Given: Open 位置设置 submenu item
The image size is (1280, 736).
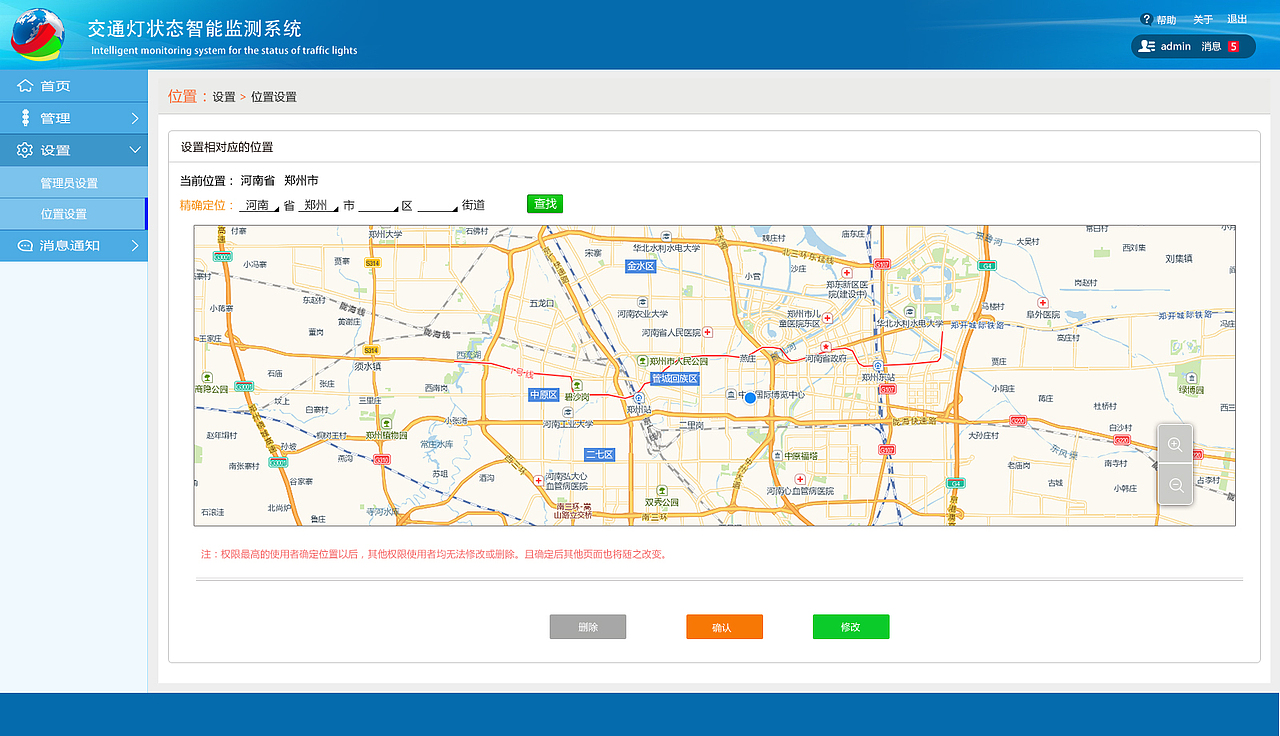Looking at the screenshot, I should (x=74, y=213).
